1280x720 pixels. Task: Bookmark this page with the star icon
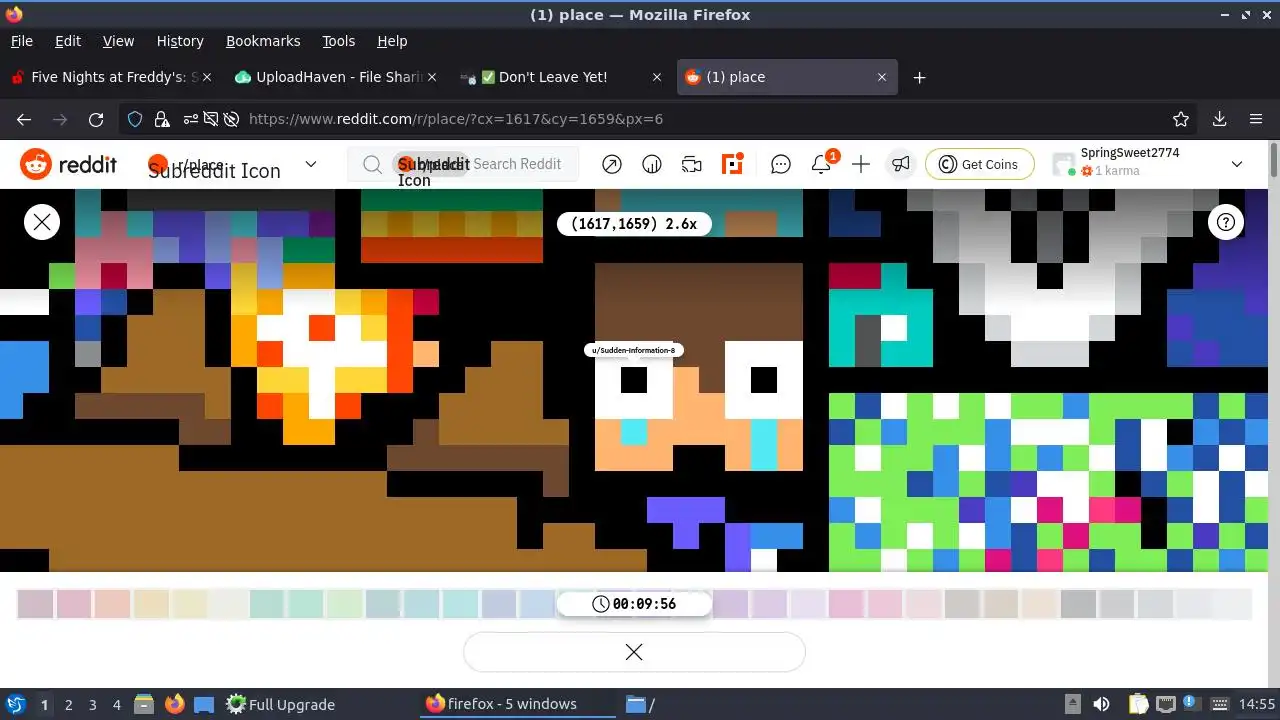pyautogui.click(x=1181, y=119)
